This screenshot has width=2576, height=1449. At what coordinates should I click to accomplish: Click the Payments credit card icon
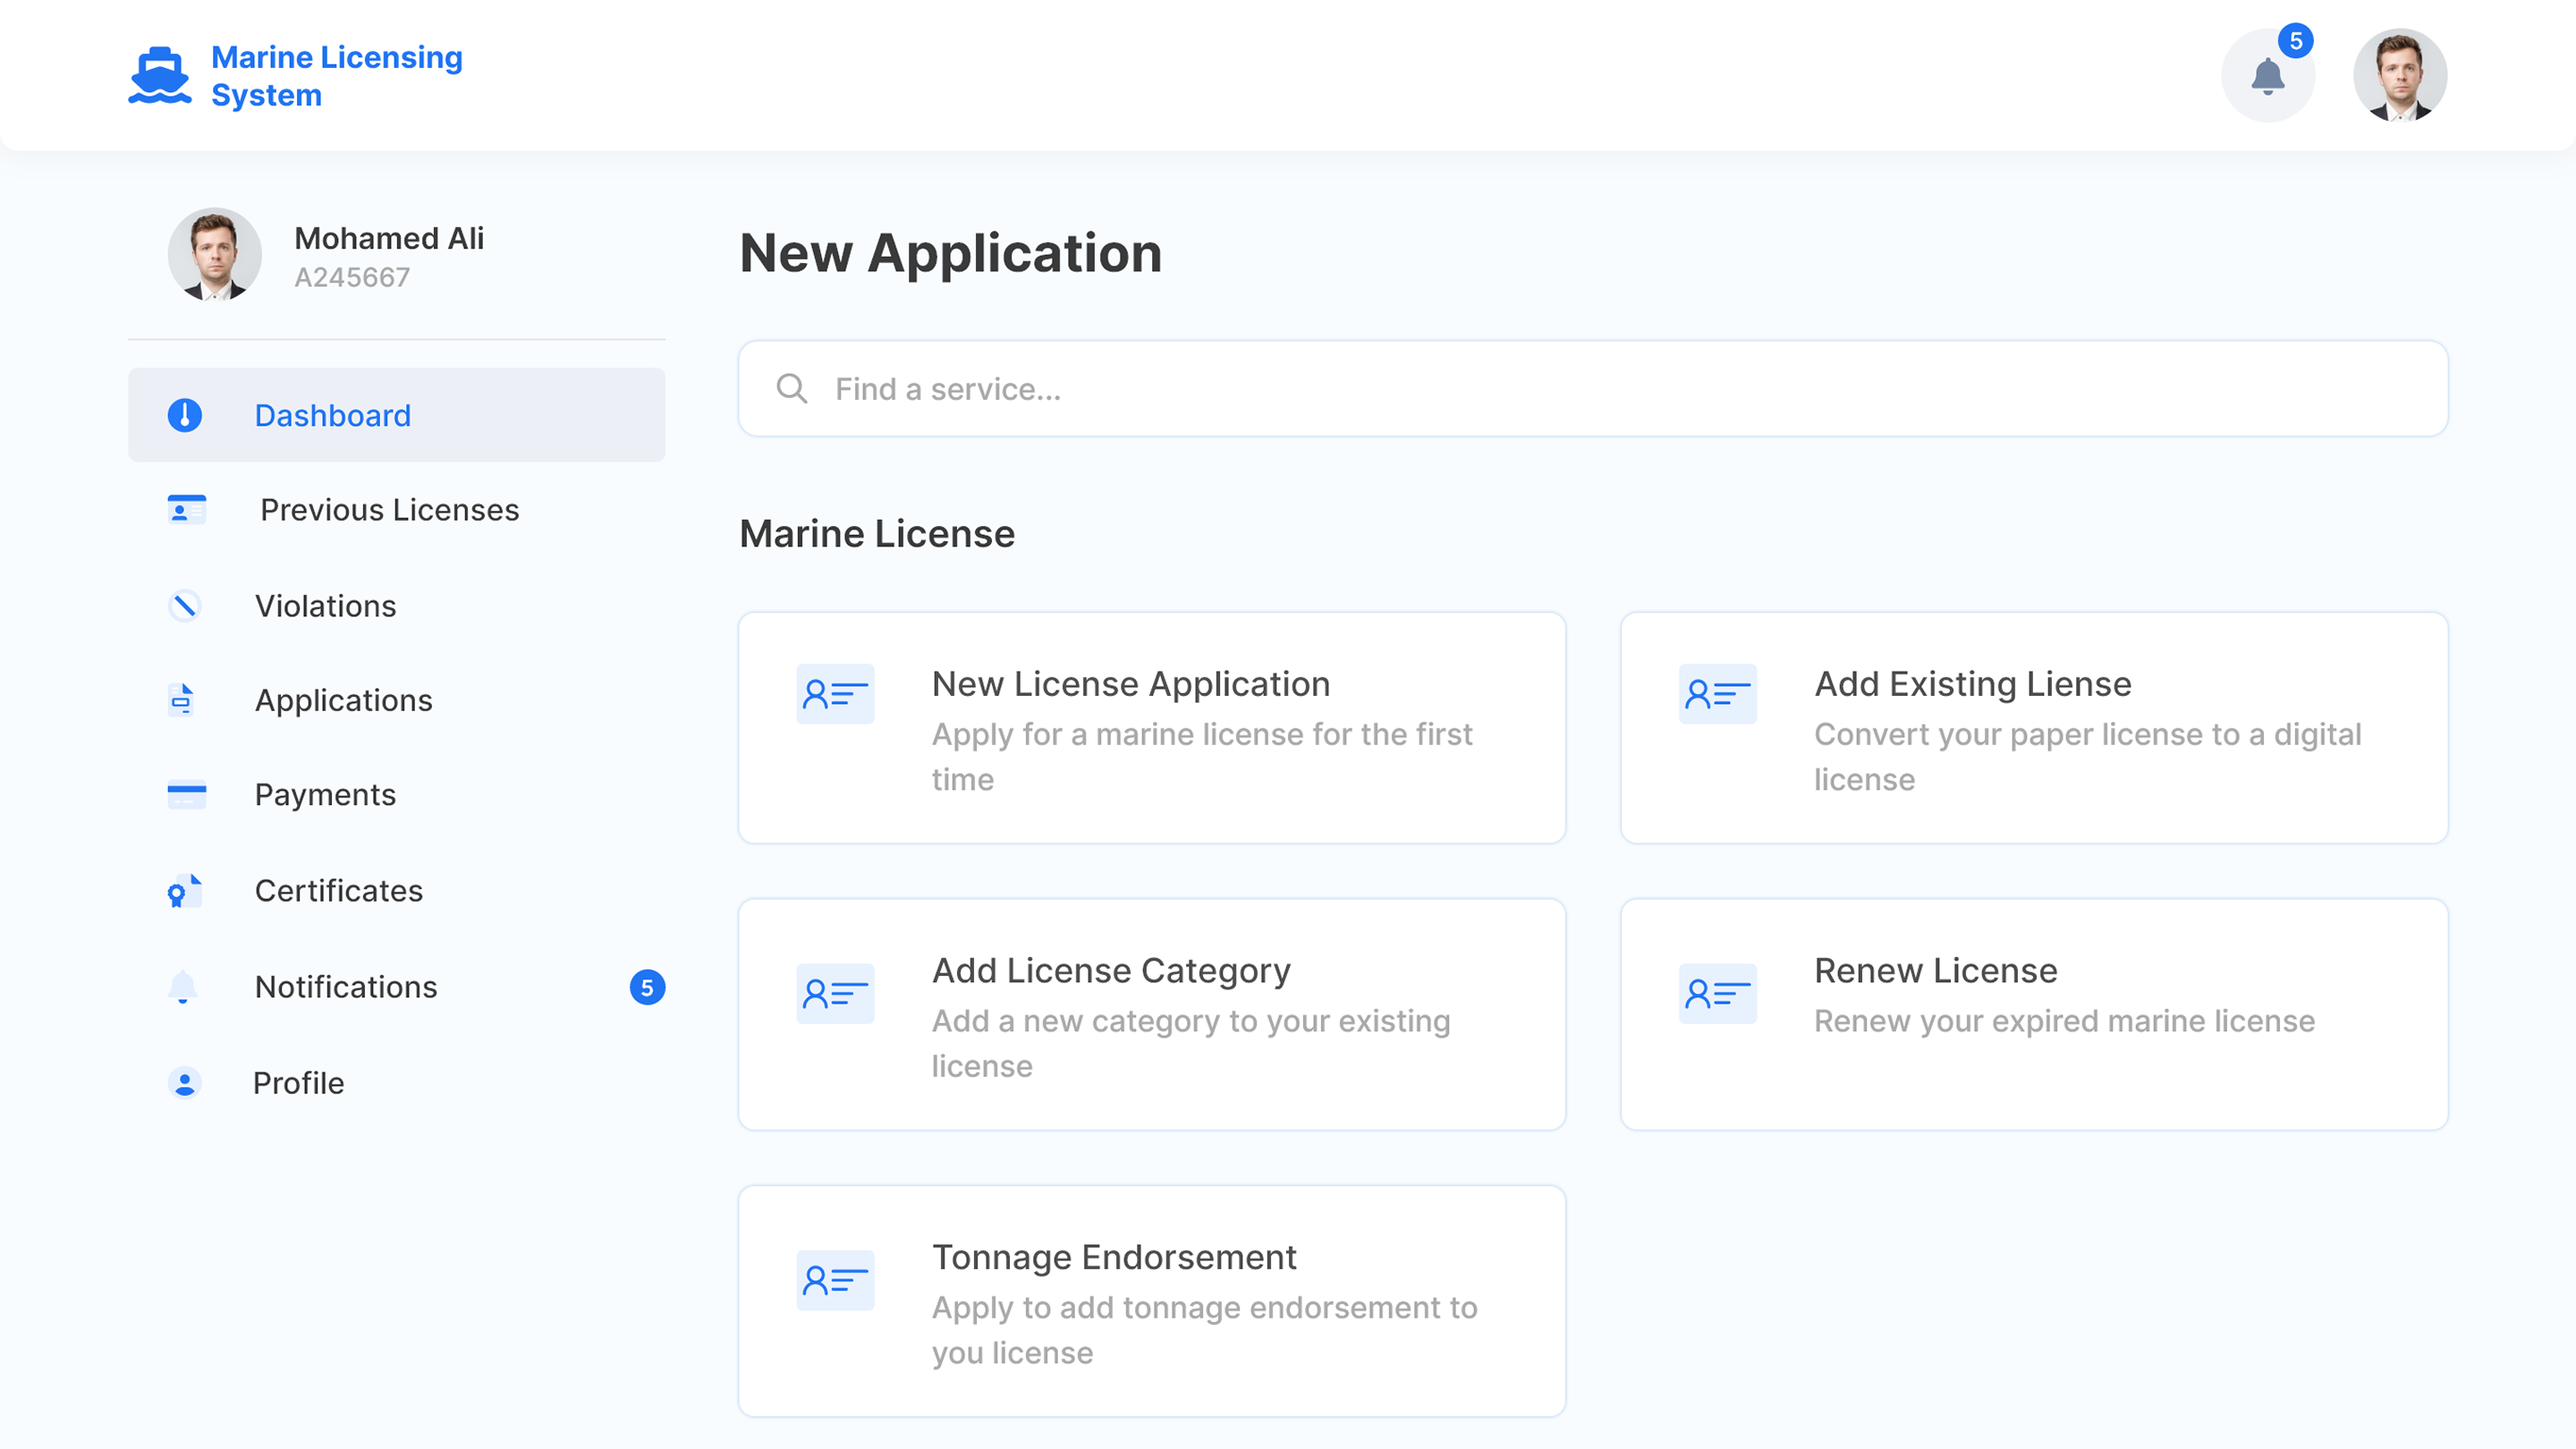[186, 795]
